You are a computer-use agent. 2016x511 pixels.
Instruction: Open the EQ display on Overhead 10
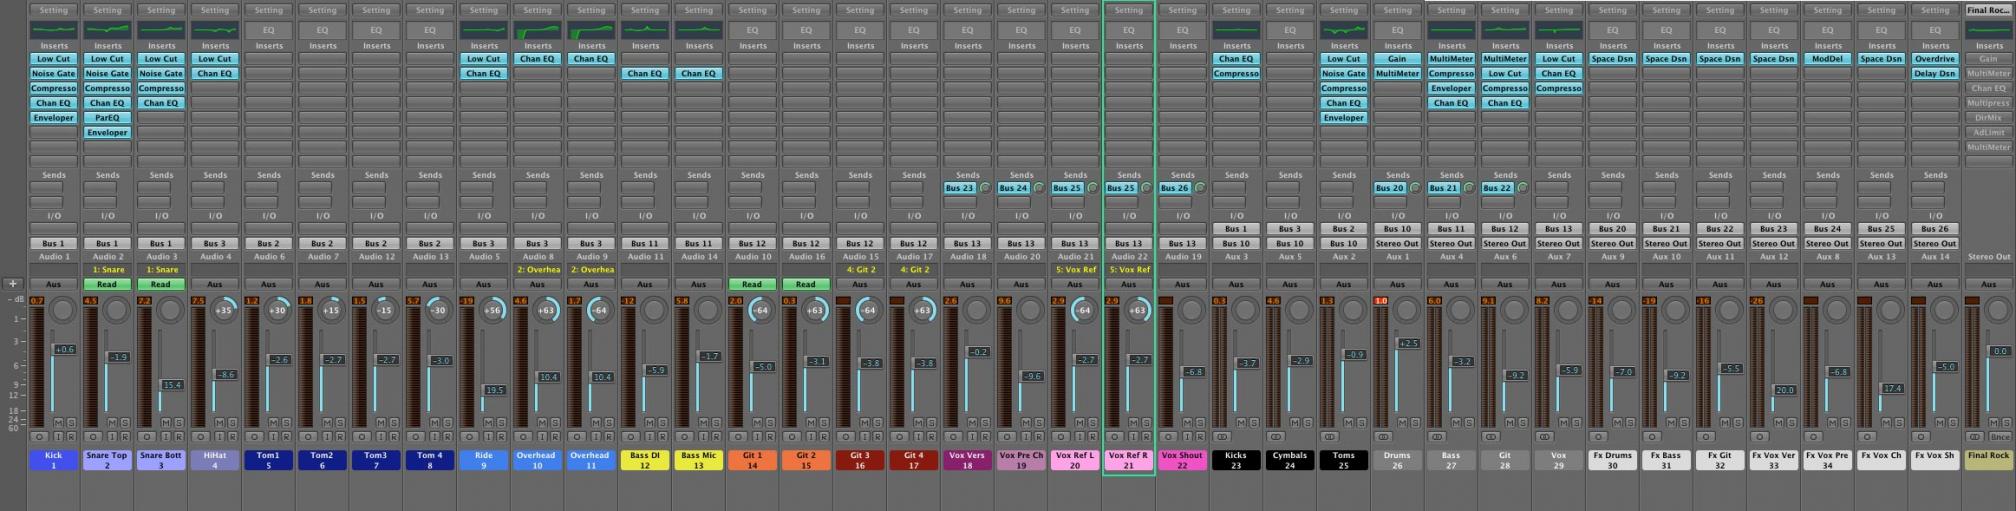tap(538, 30)
